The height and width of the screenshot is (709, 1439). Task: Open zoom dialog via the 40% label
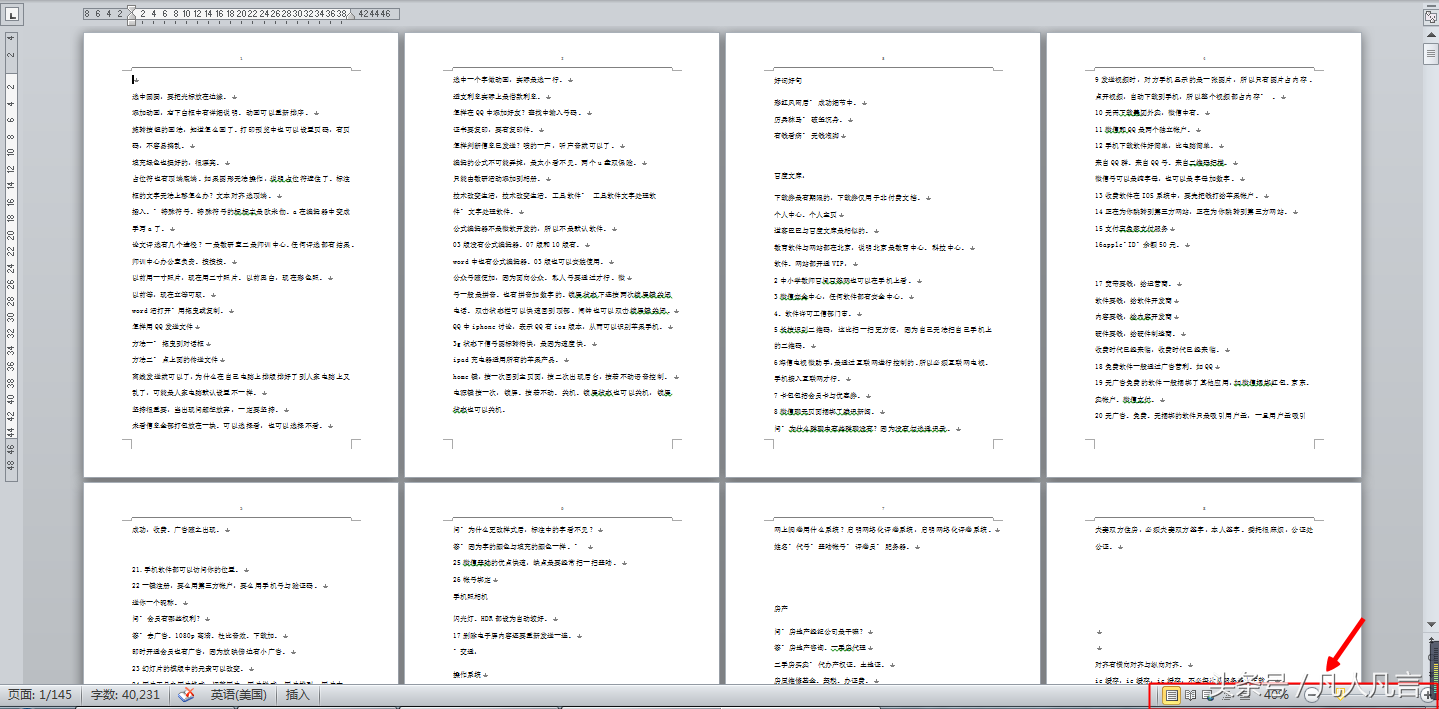(1275, 695)
